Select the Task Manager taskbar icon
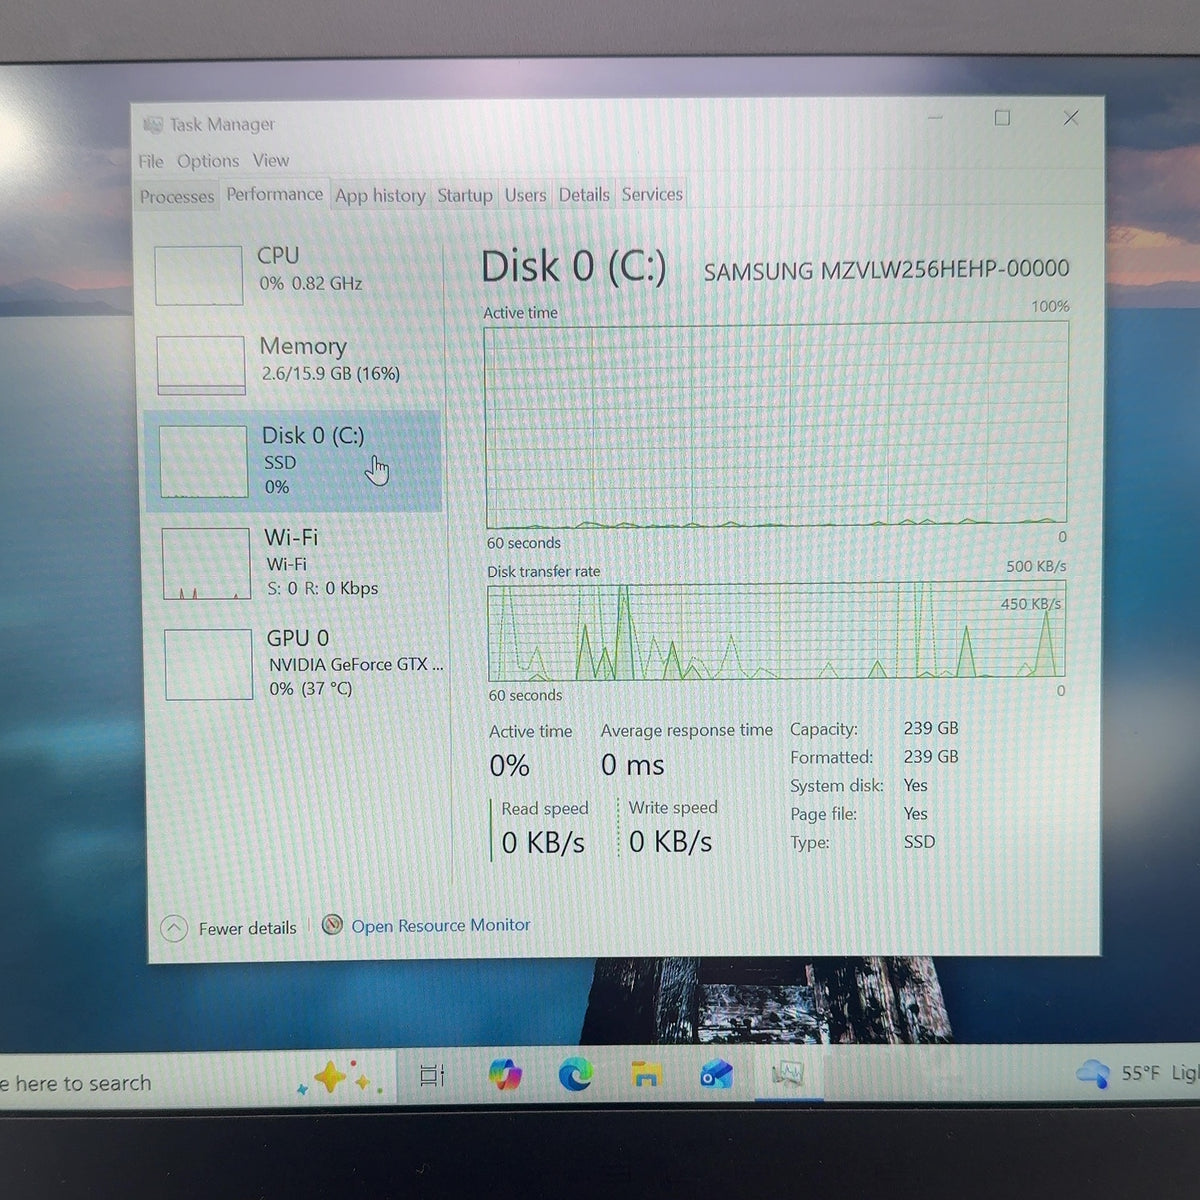This screenshot has width=1200, height=1200. point(788,1075)
